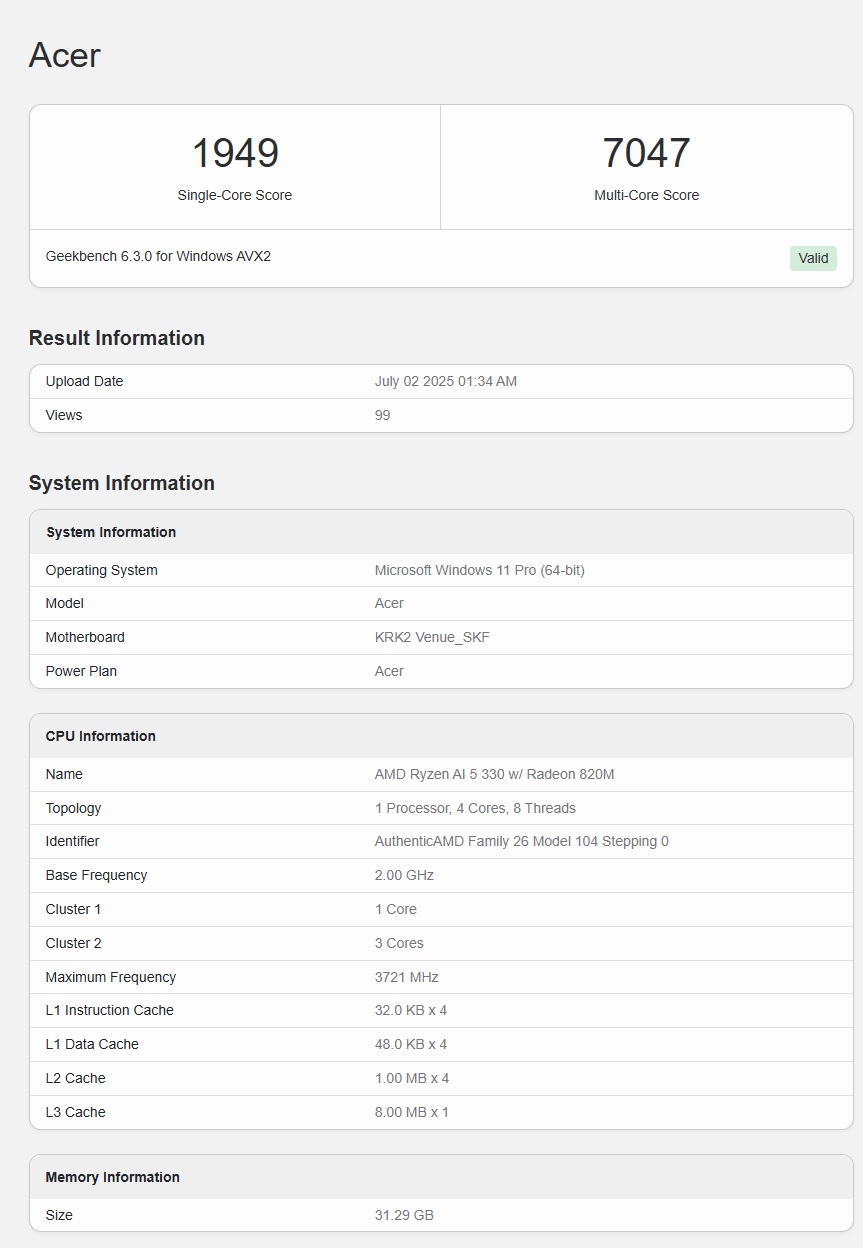Select the Maximum Frequency label

click(111, 977)
